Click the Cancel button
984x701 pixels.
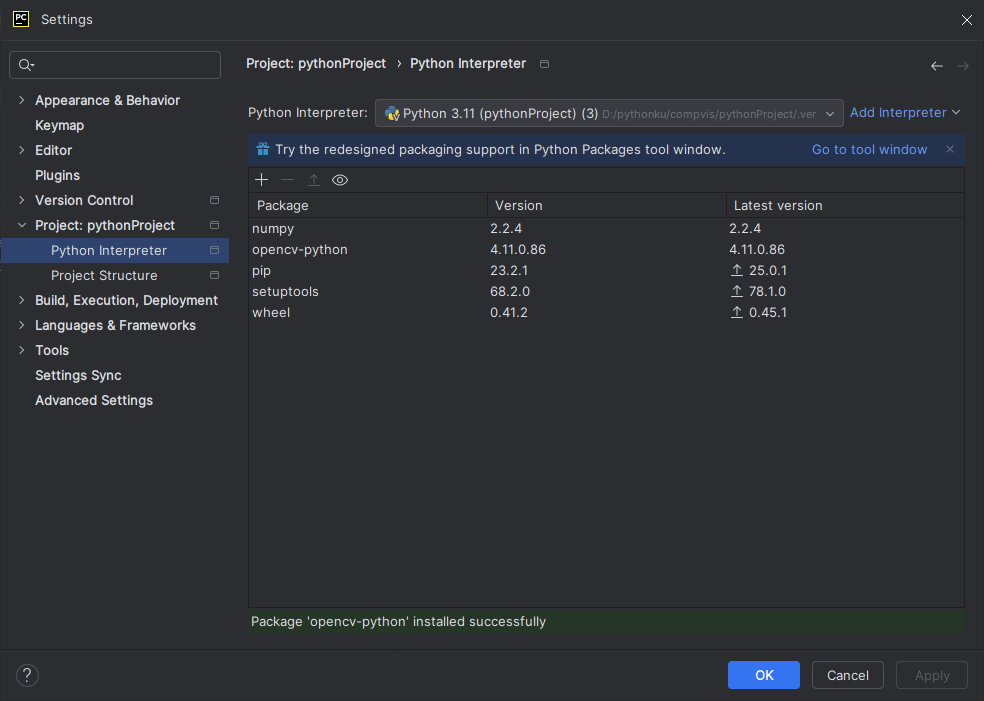[x=848, y=675]
